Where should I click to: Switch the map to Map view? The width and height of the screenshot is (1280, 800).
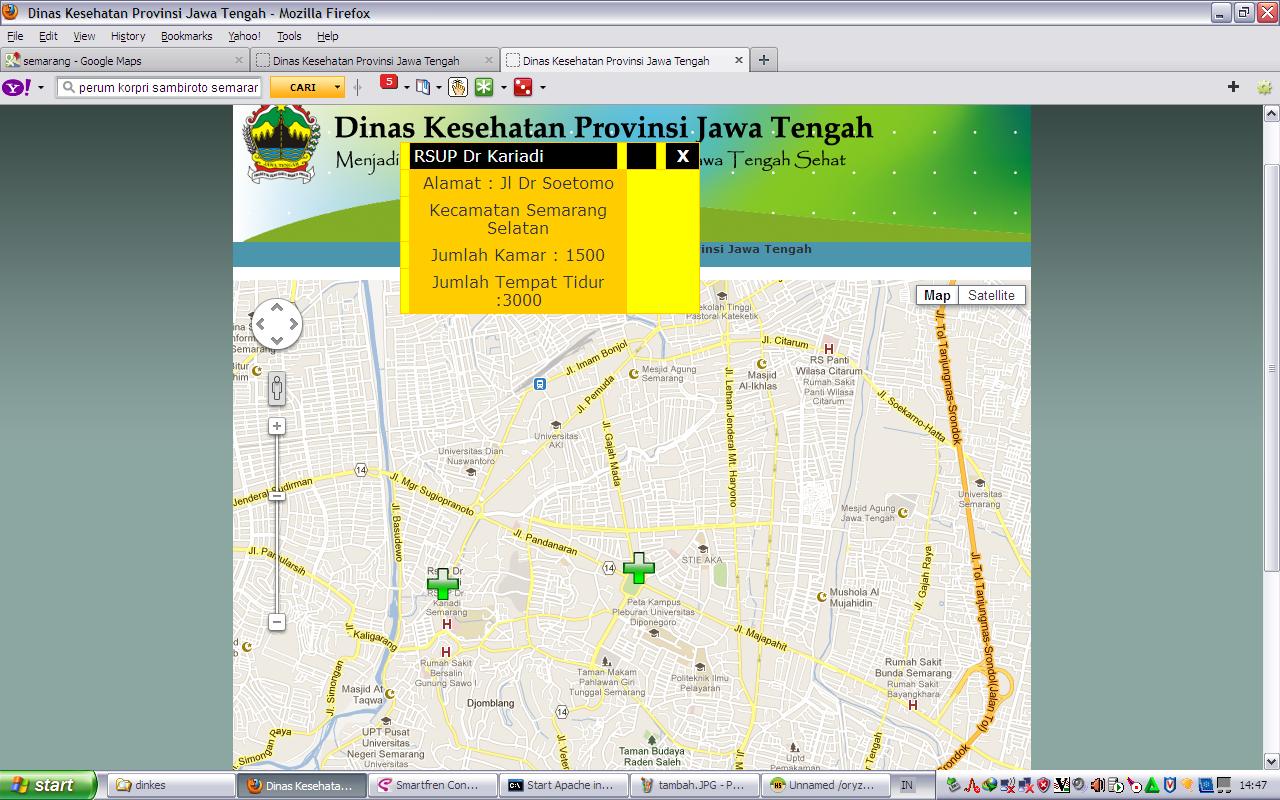[937, 295]
